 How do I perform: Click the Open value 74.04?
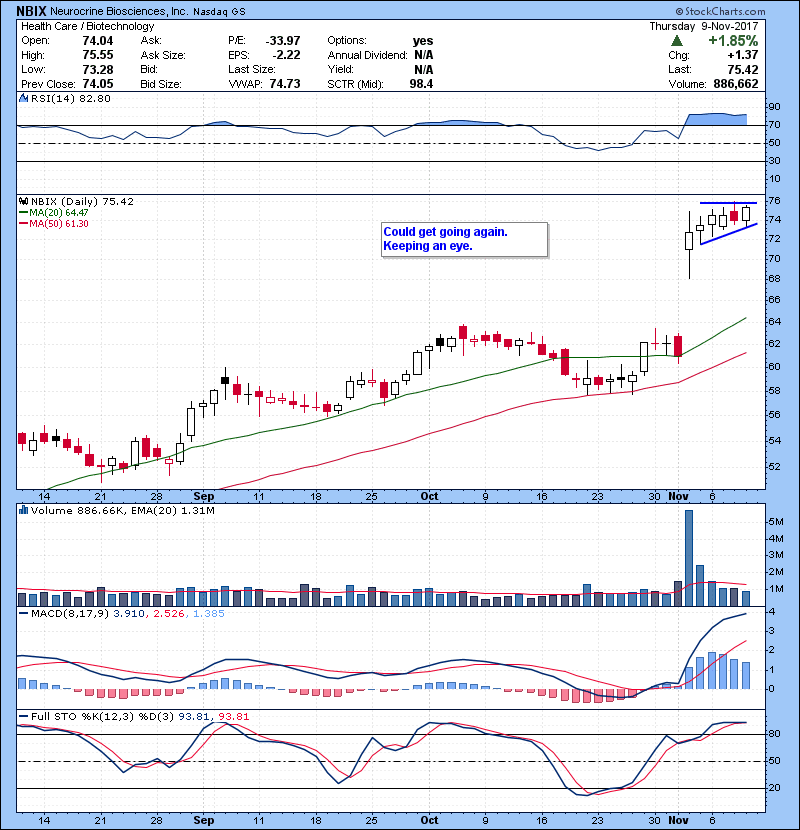[x=97, y=41]
